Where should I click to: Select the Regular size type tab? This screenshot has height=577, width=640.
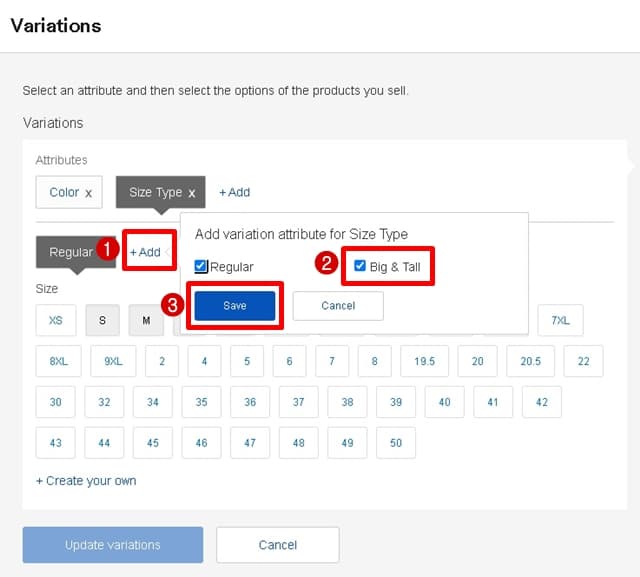pyautogui.click(x=70, y=252)
